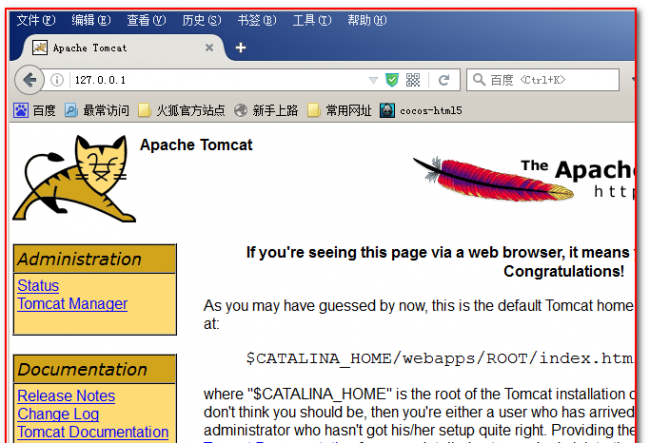Click the $CATALINA_HOME/webapps/ROOT/index path text
This screenshot has height=443, width=650.
pyautogui.click(x=439, y=358)
